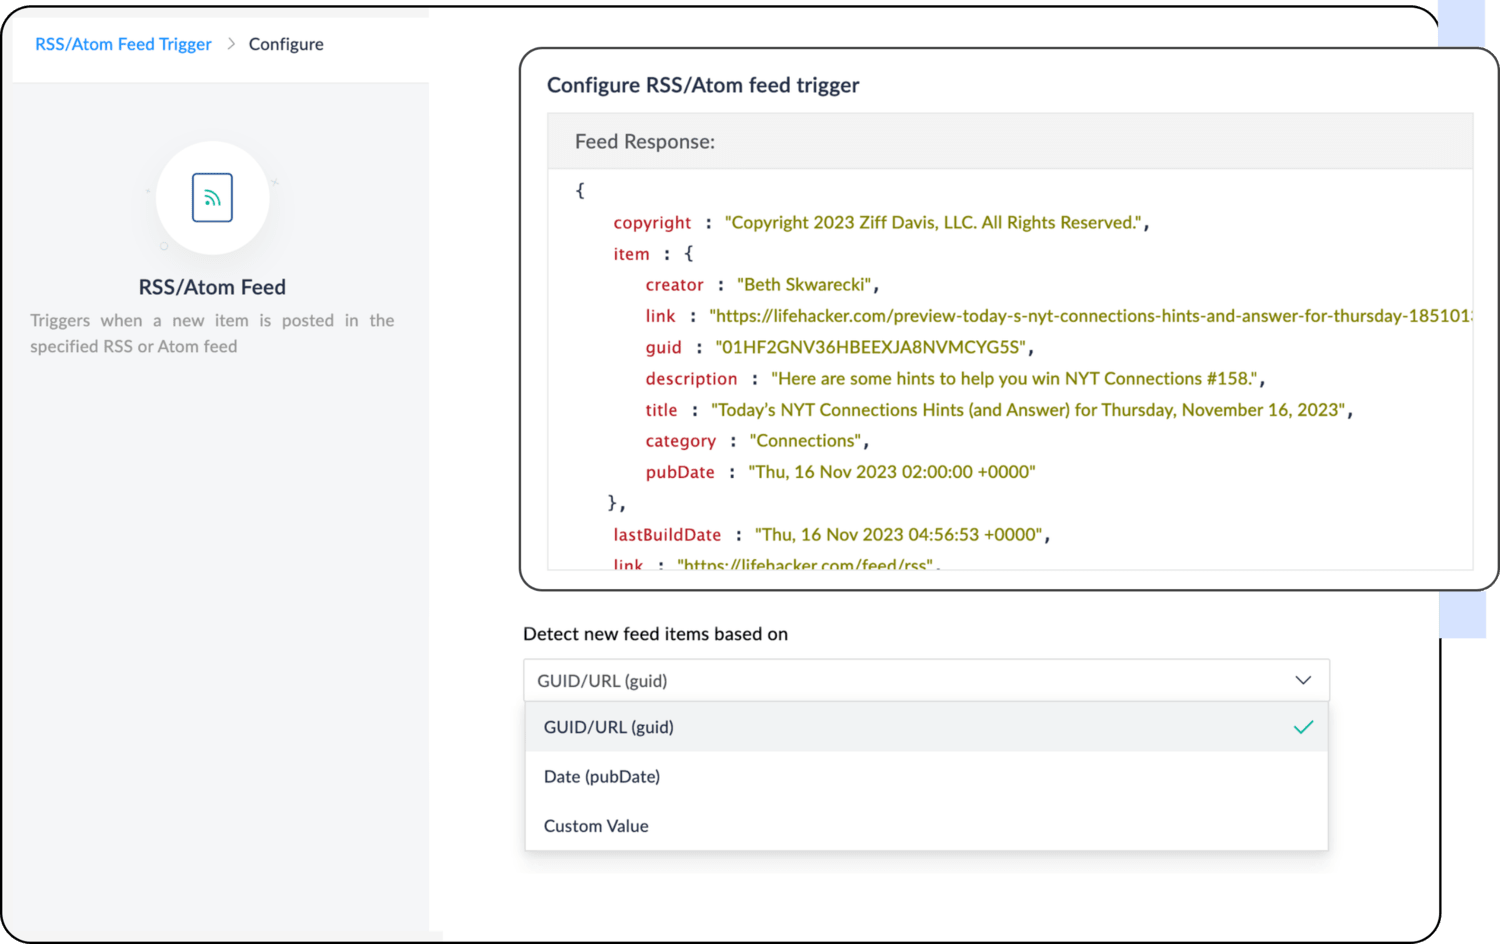Select the lastBuildDate key
The image size is (1500, 944).
point(667,535)
